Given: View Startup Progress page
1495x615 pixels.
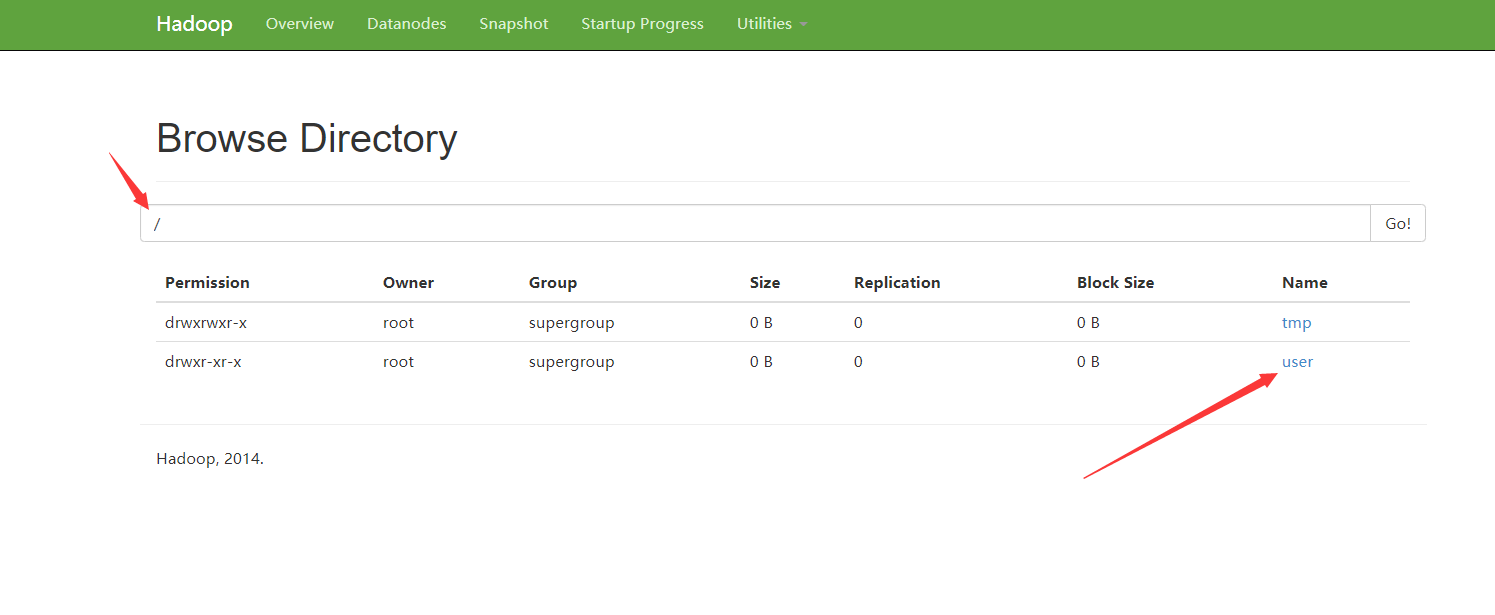Looking at the screenshot, I should tap(642, 24).
